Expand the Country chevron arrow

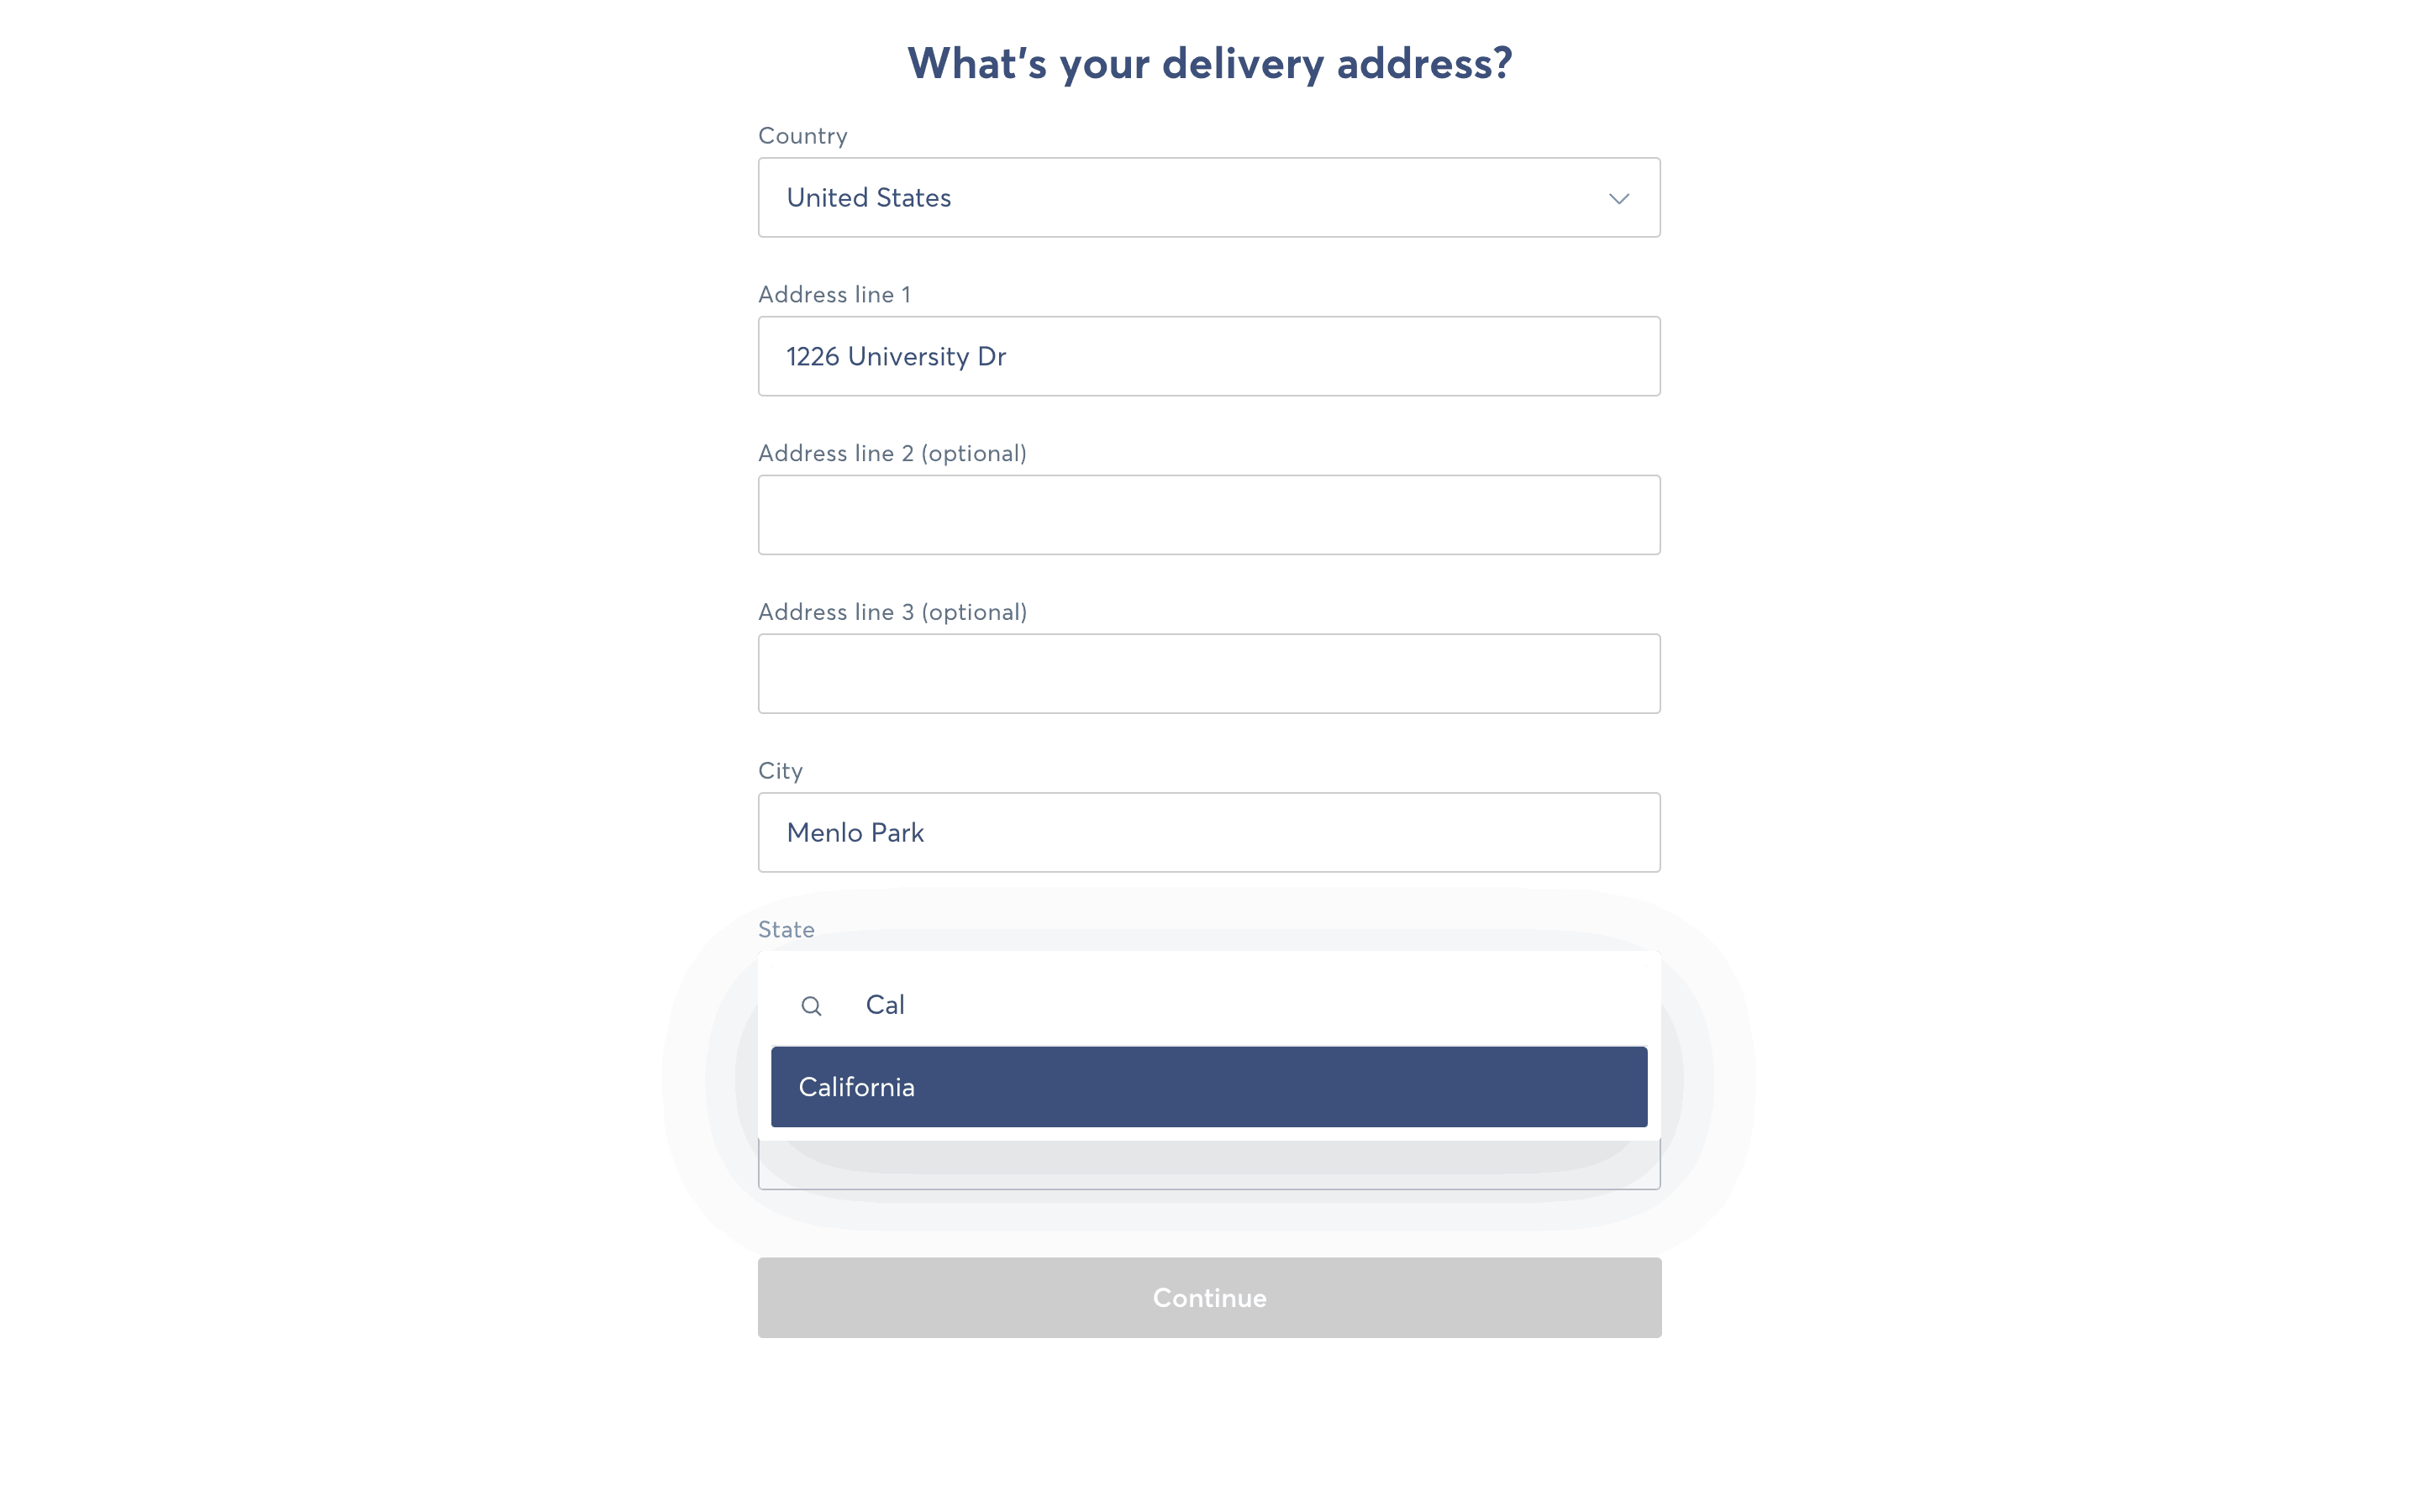(1618, 198)
